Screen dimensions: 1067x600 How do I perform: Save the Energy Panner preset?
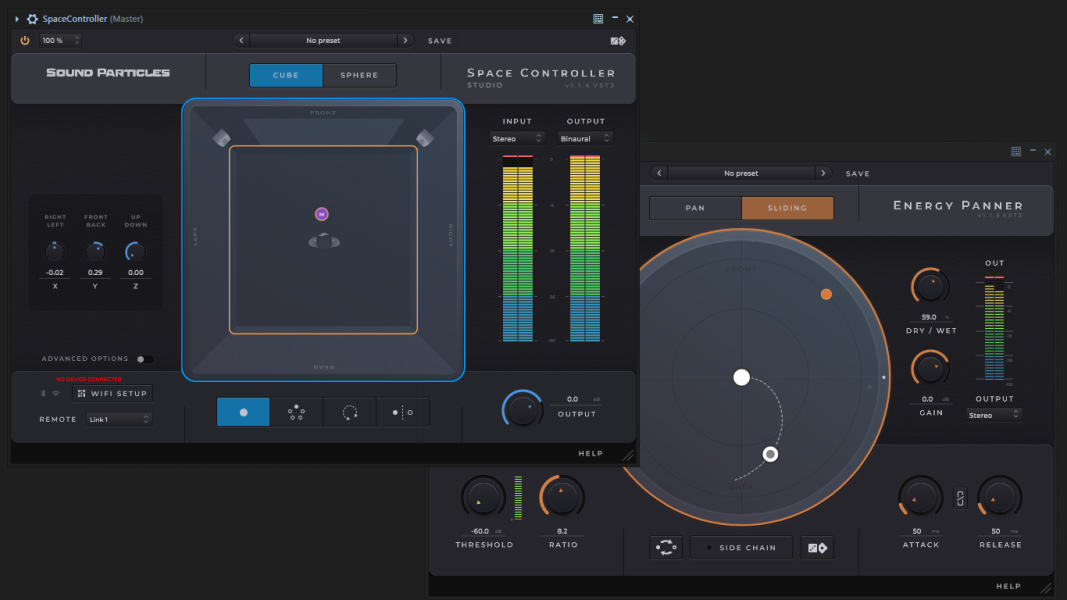[857, 173]
